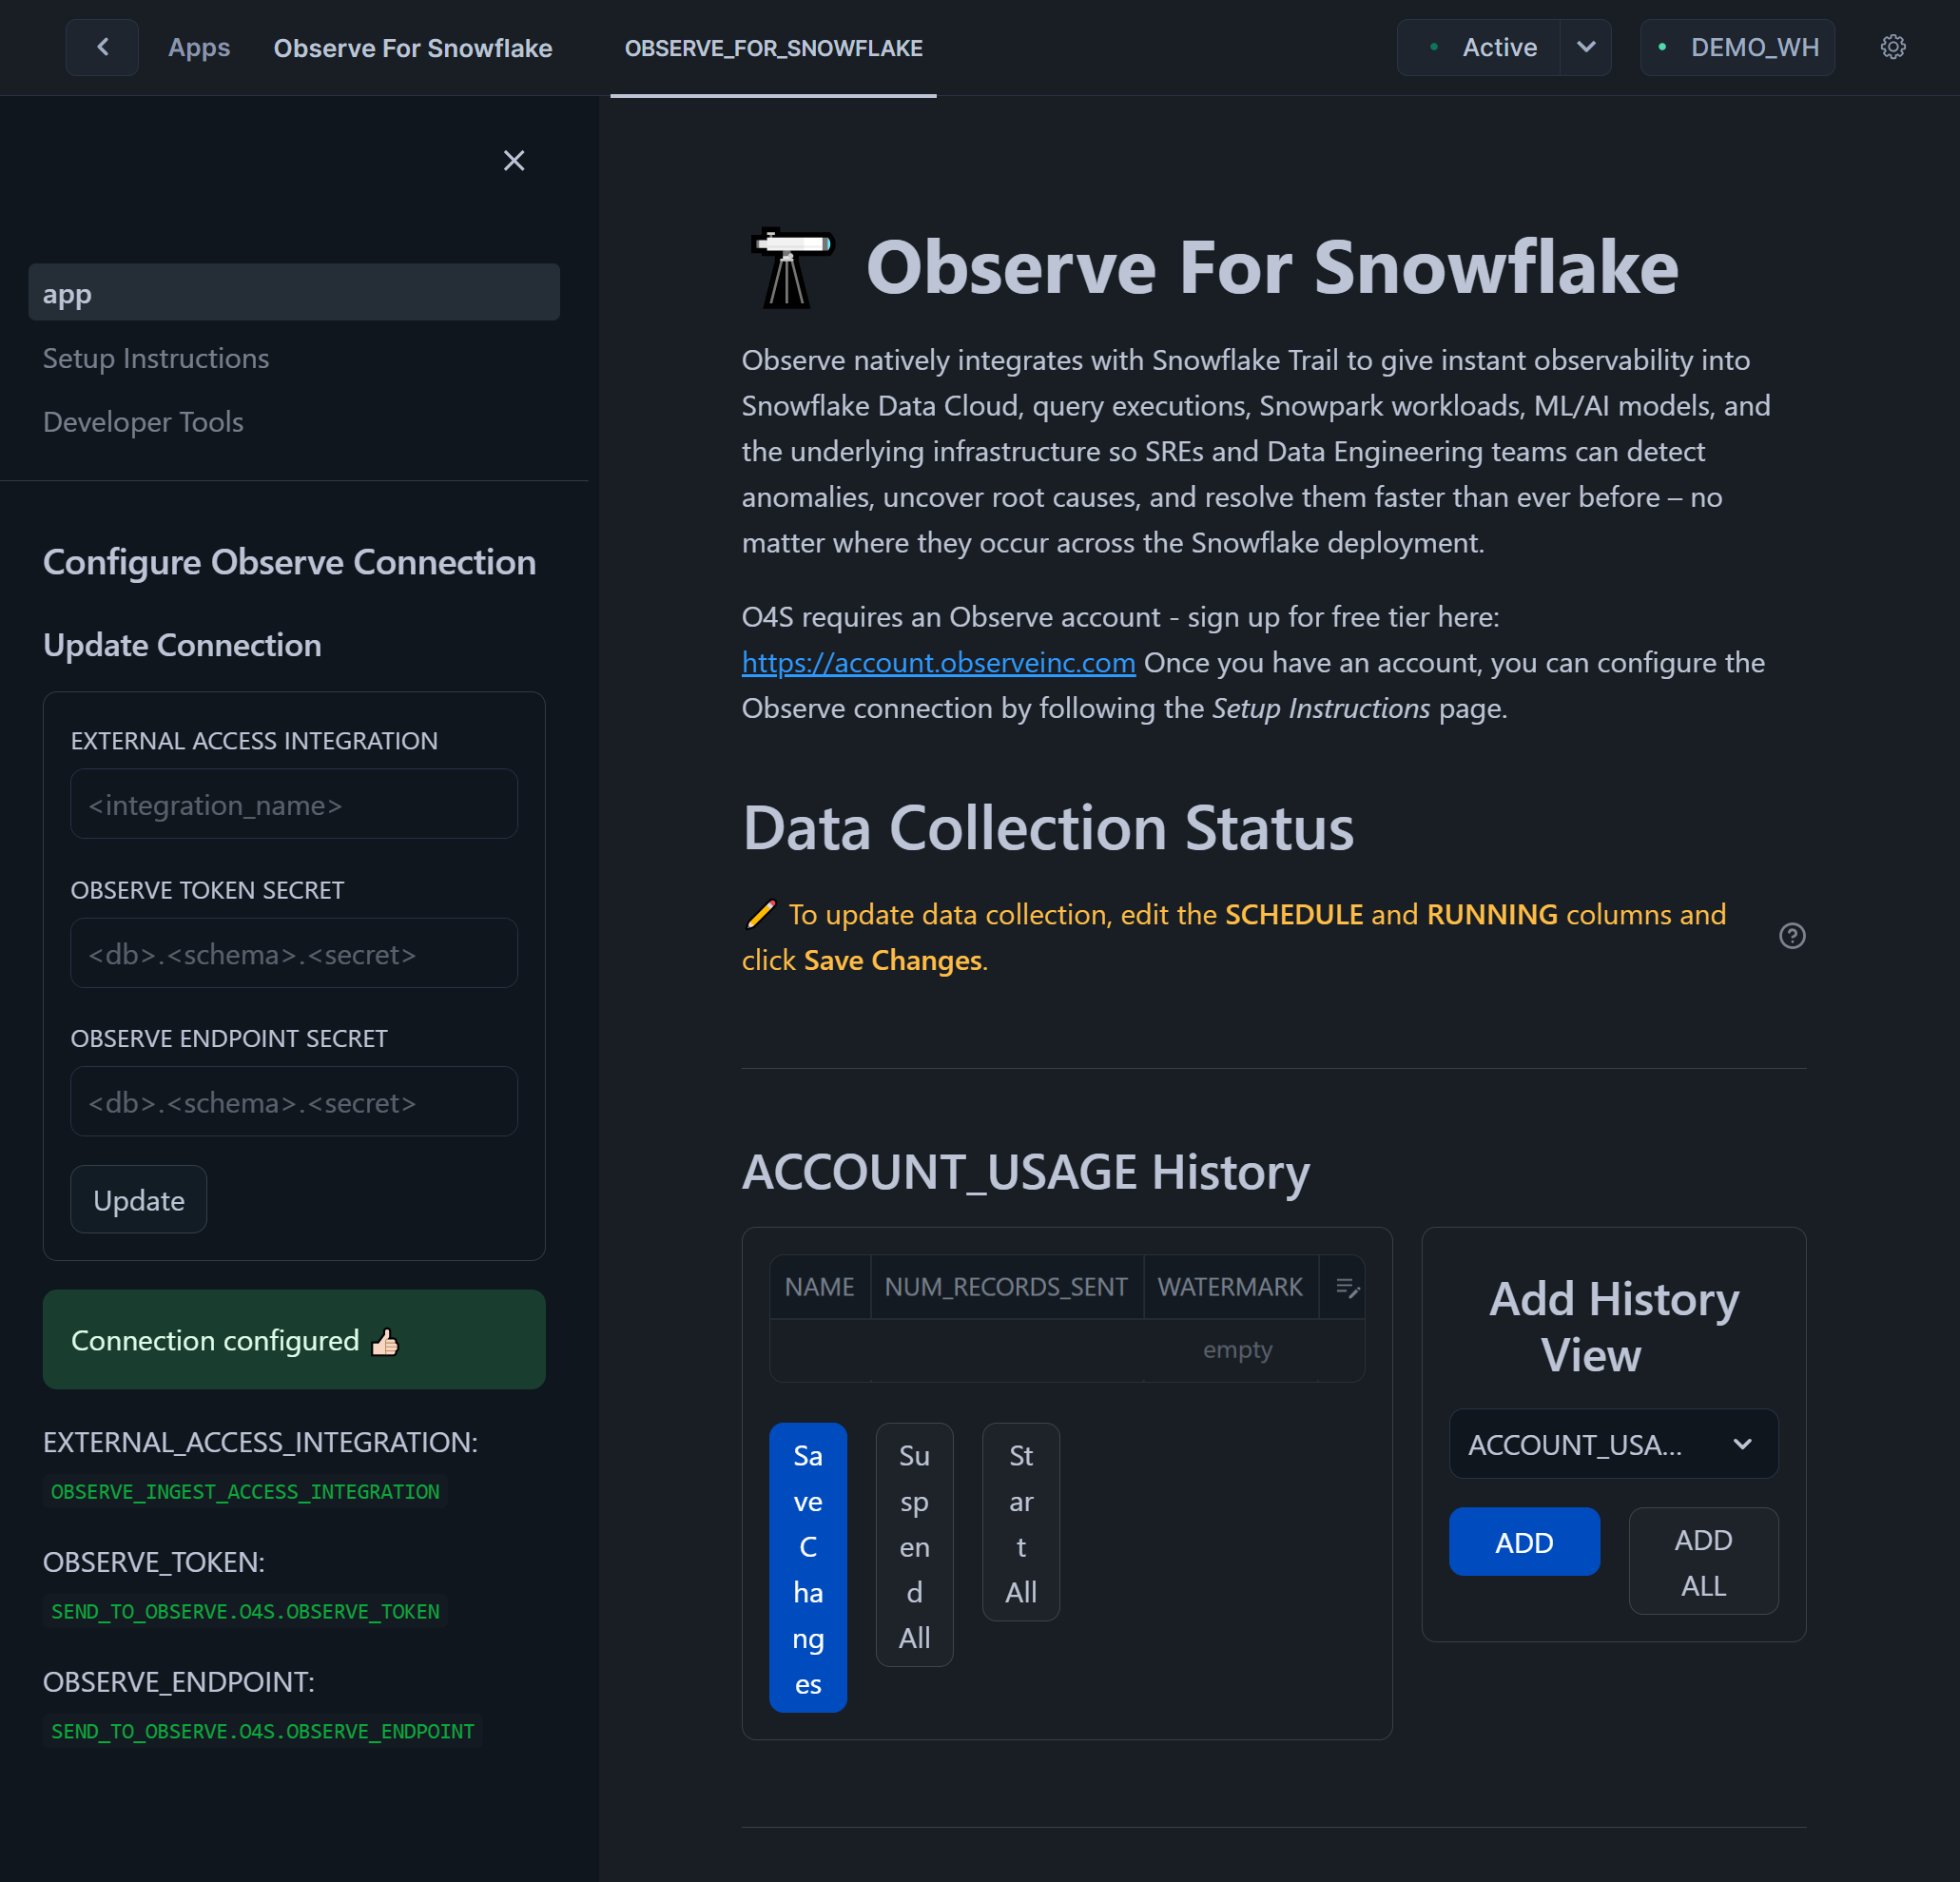Screen dimensions: 1960x1882
Task: Click the table column edit icon
Action: [1346, 1287]
